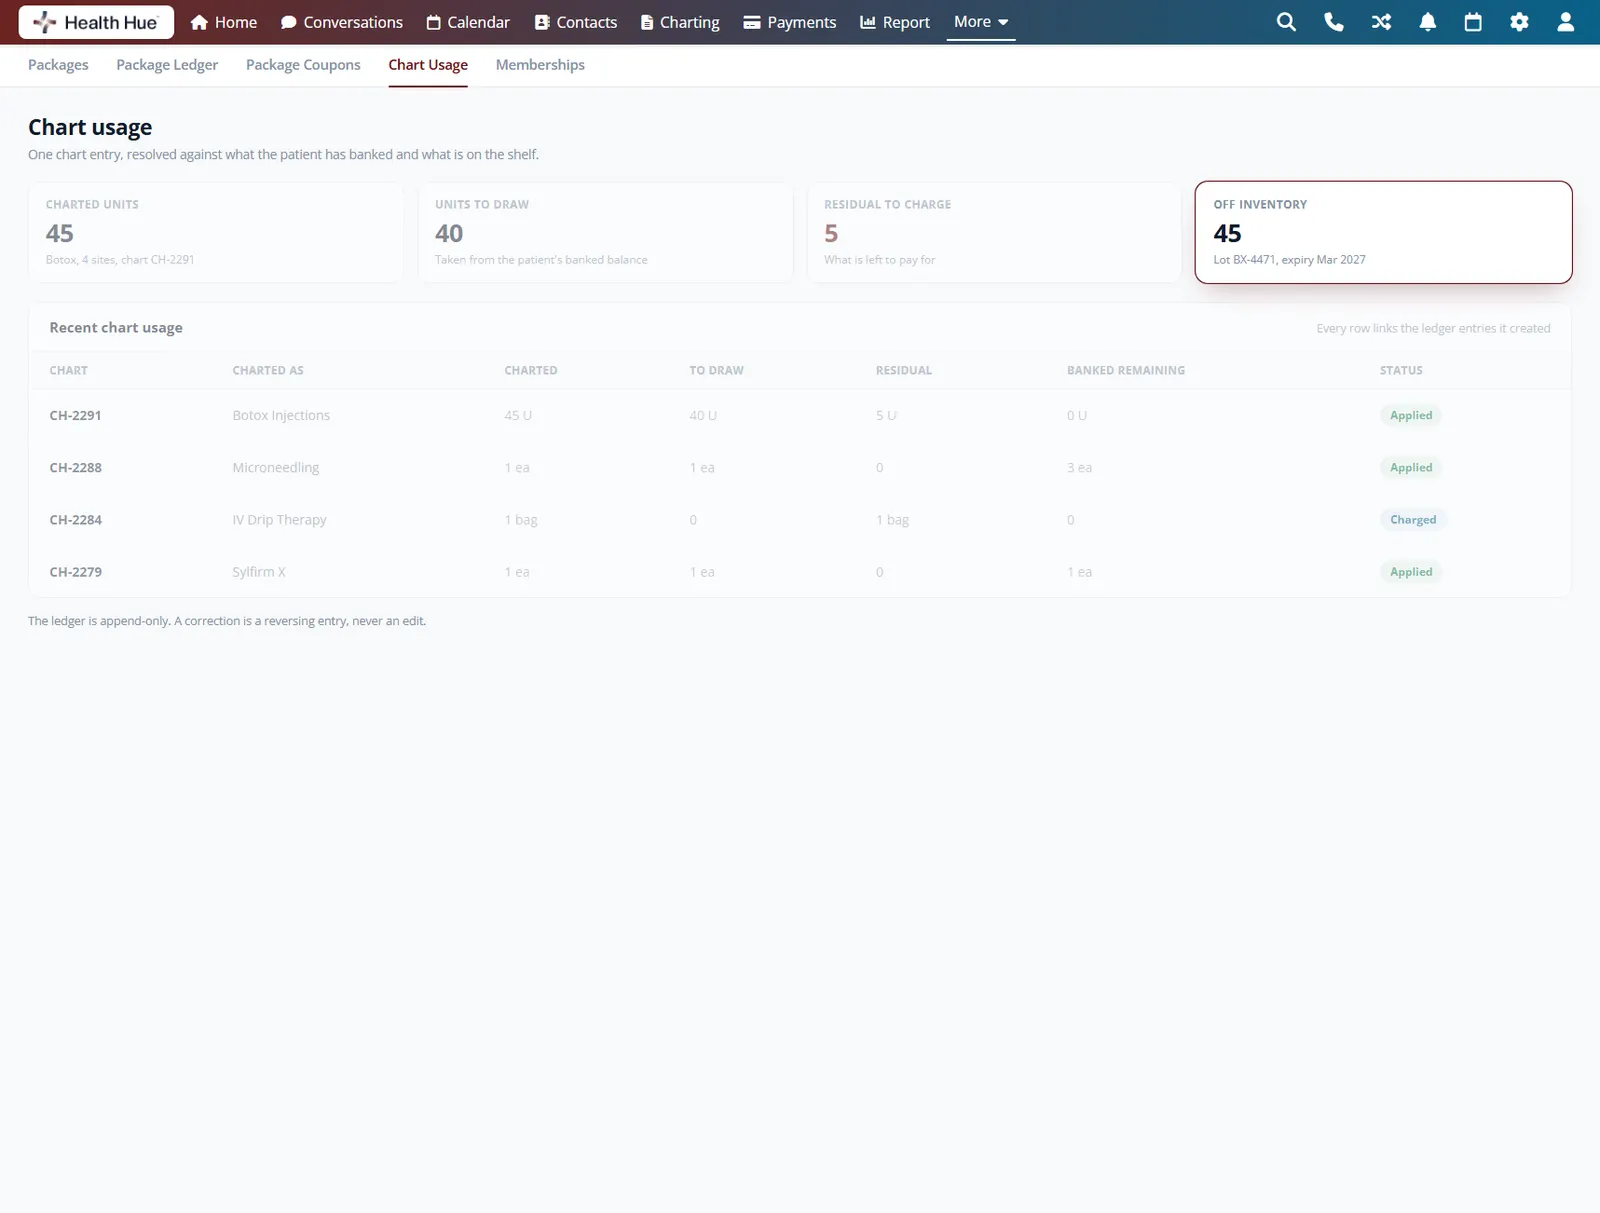Open chart row CH-2279

pyautogui.click(x=799, y=571)
